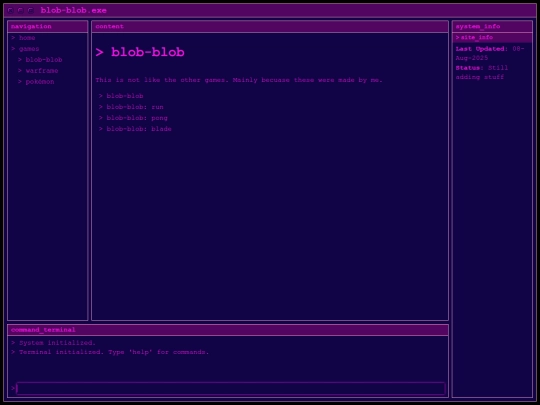Click the 'Status: Still adding stuff' line

pos(481,72)
